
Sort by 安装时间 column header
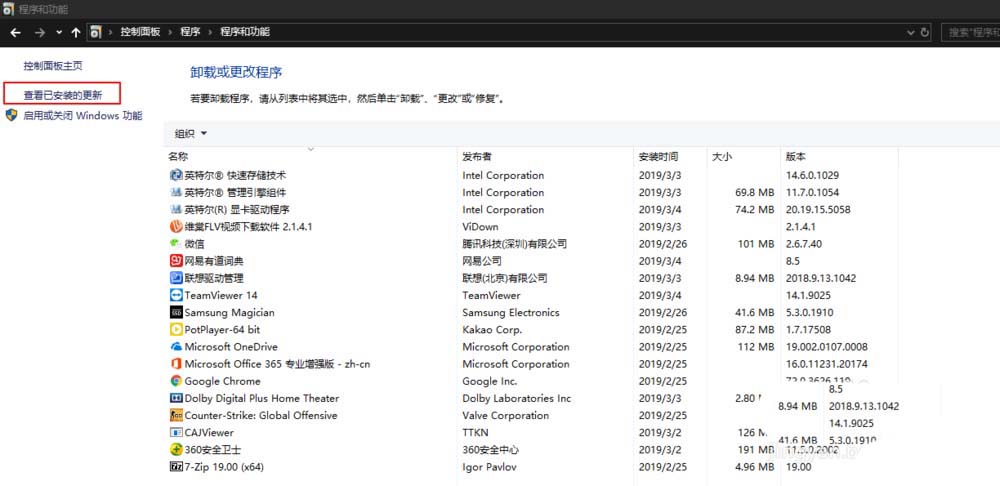(658, 156)
